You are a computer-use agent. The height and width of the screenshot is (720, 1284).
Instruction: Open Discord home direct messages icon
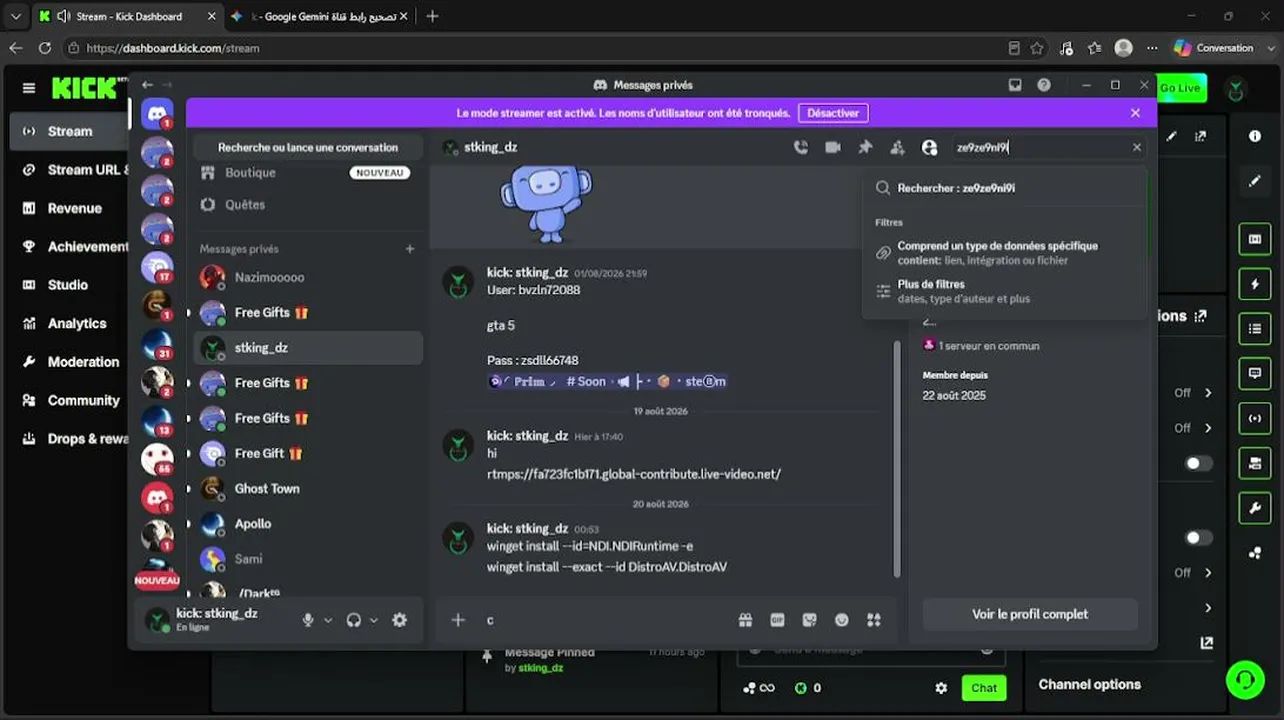(x=157, y=114)
